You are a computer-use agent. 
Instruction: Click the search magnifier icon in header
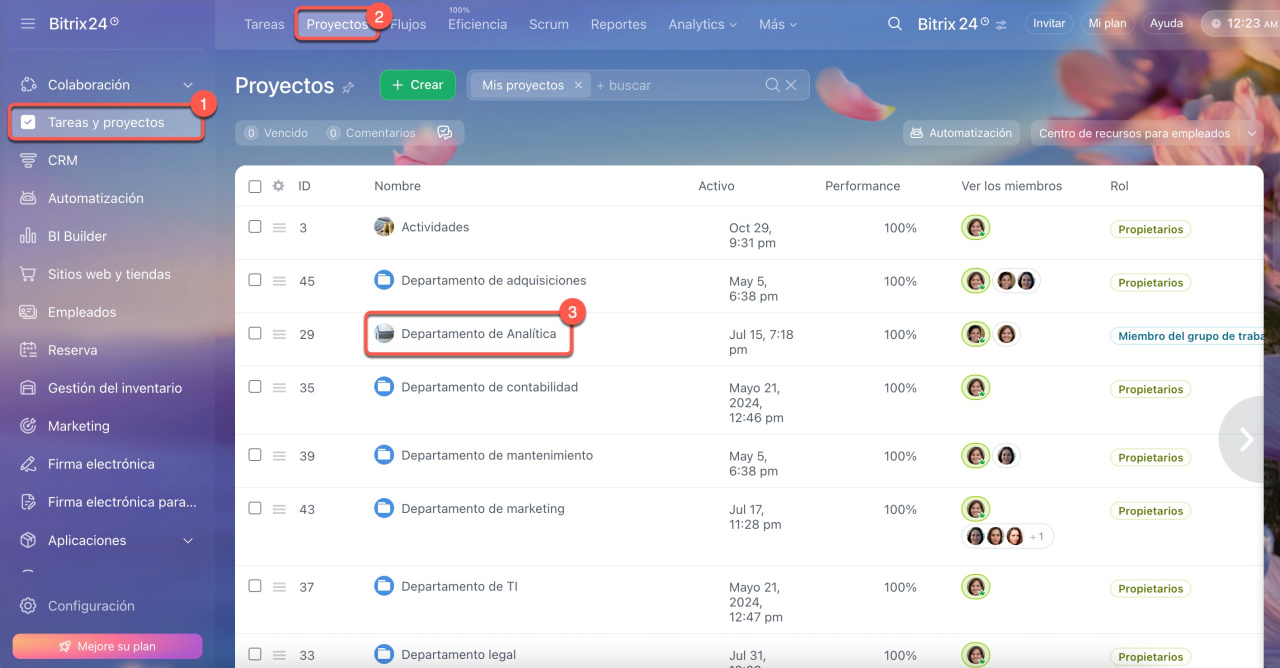pos(895,23)
